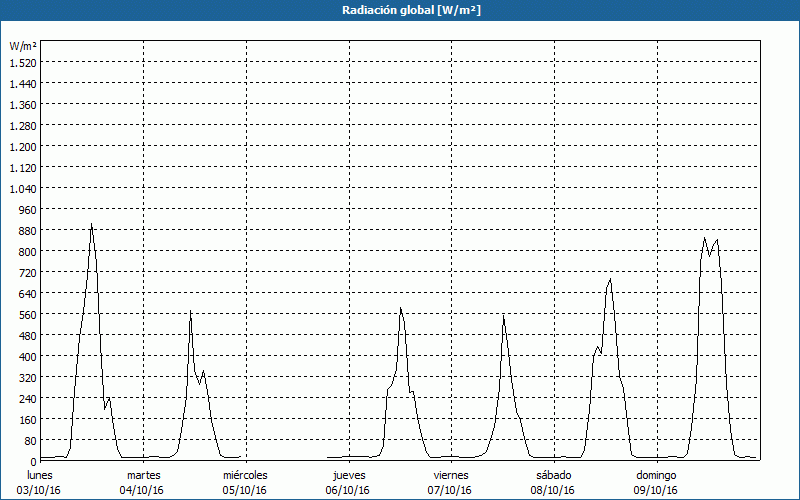Click the 'jueves' day label
The width and height of the screenshot is (800, 500).
point(348,475)
